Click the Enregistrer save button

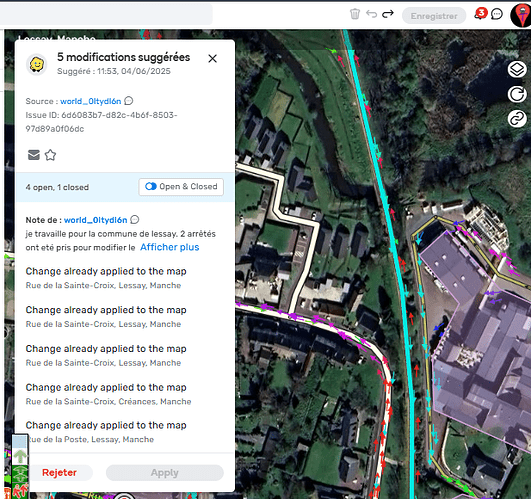coord(434,16)
